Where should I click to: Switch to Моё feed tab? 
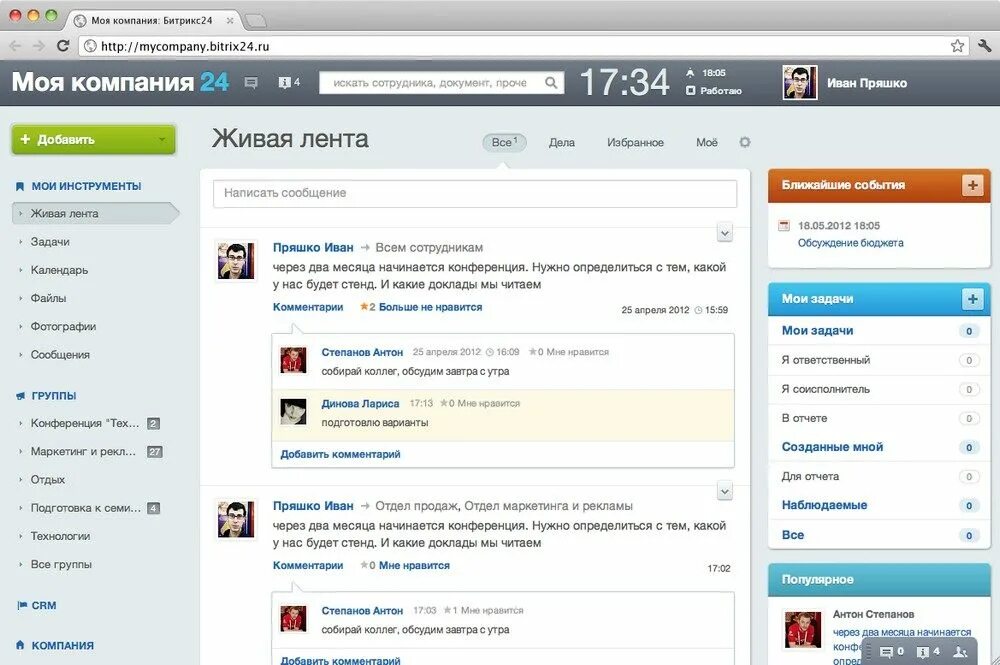pyautogui.click(x=707, y=142)
